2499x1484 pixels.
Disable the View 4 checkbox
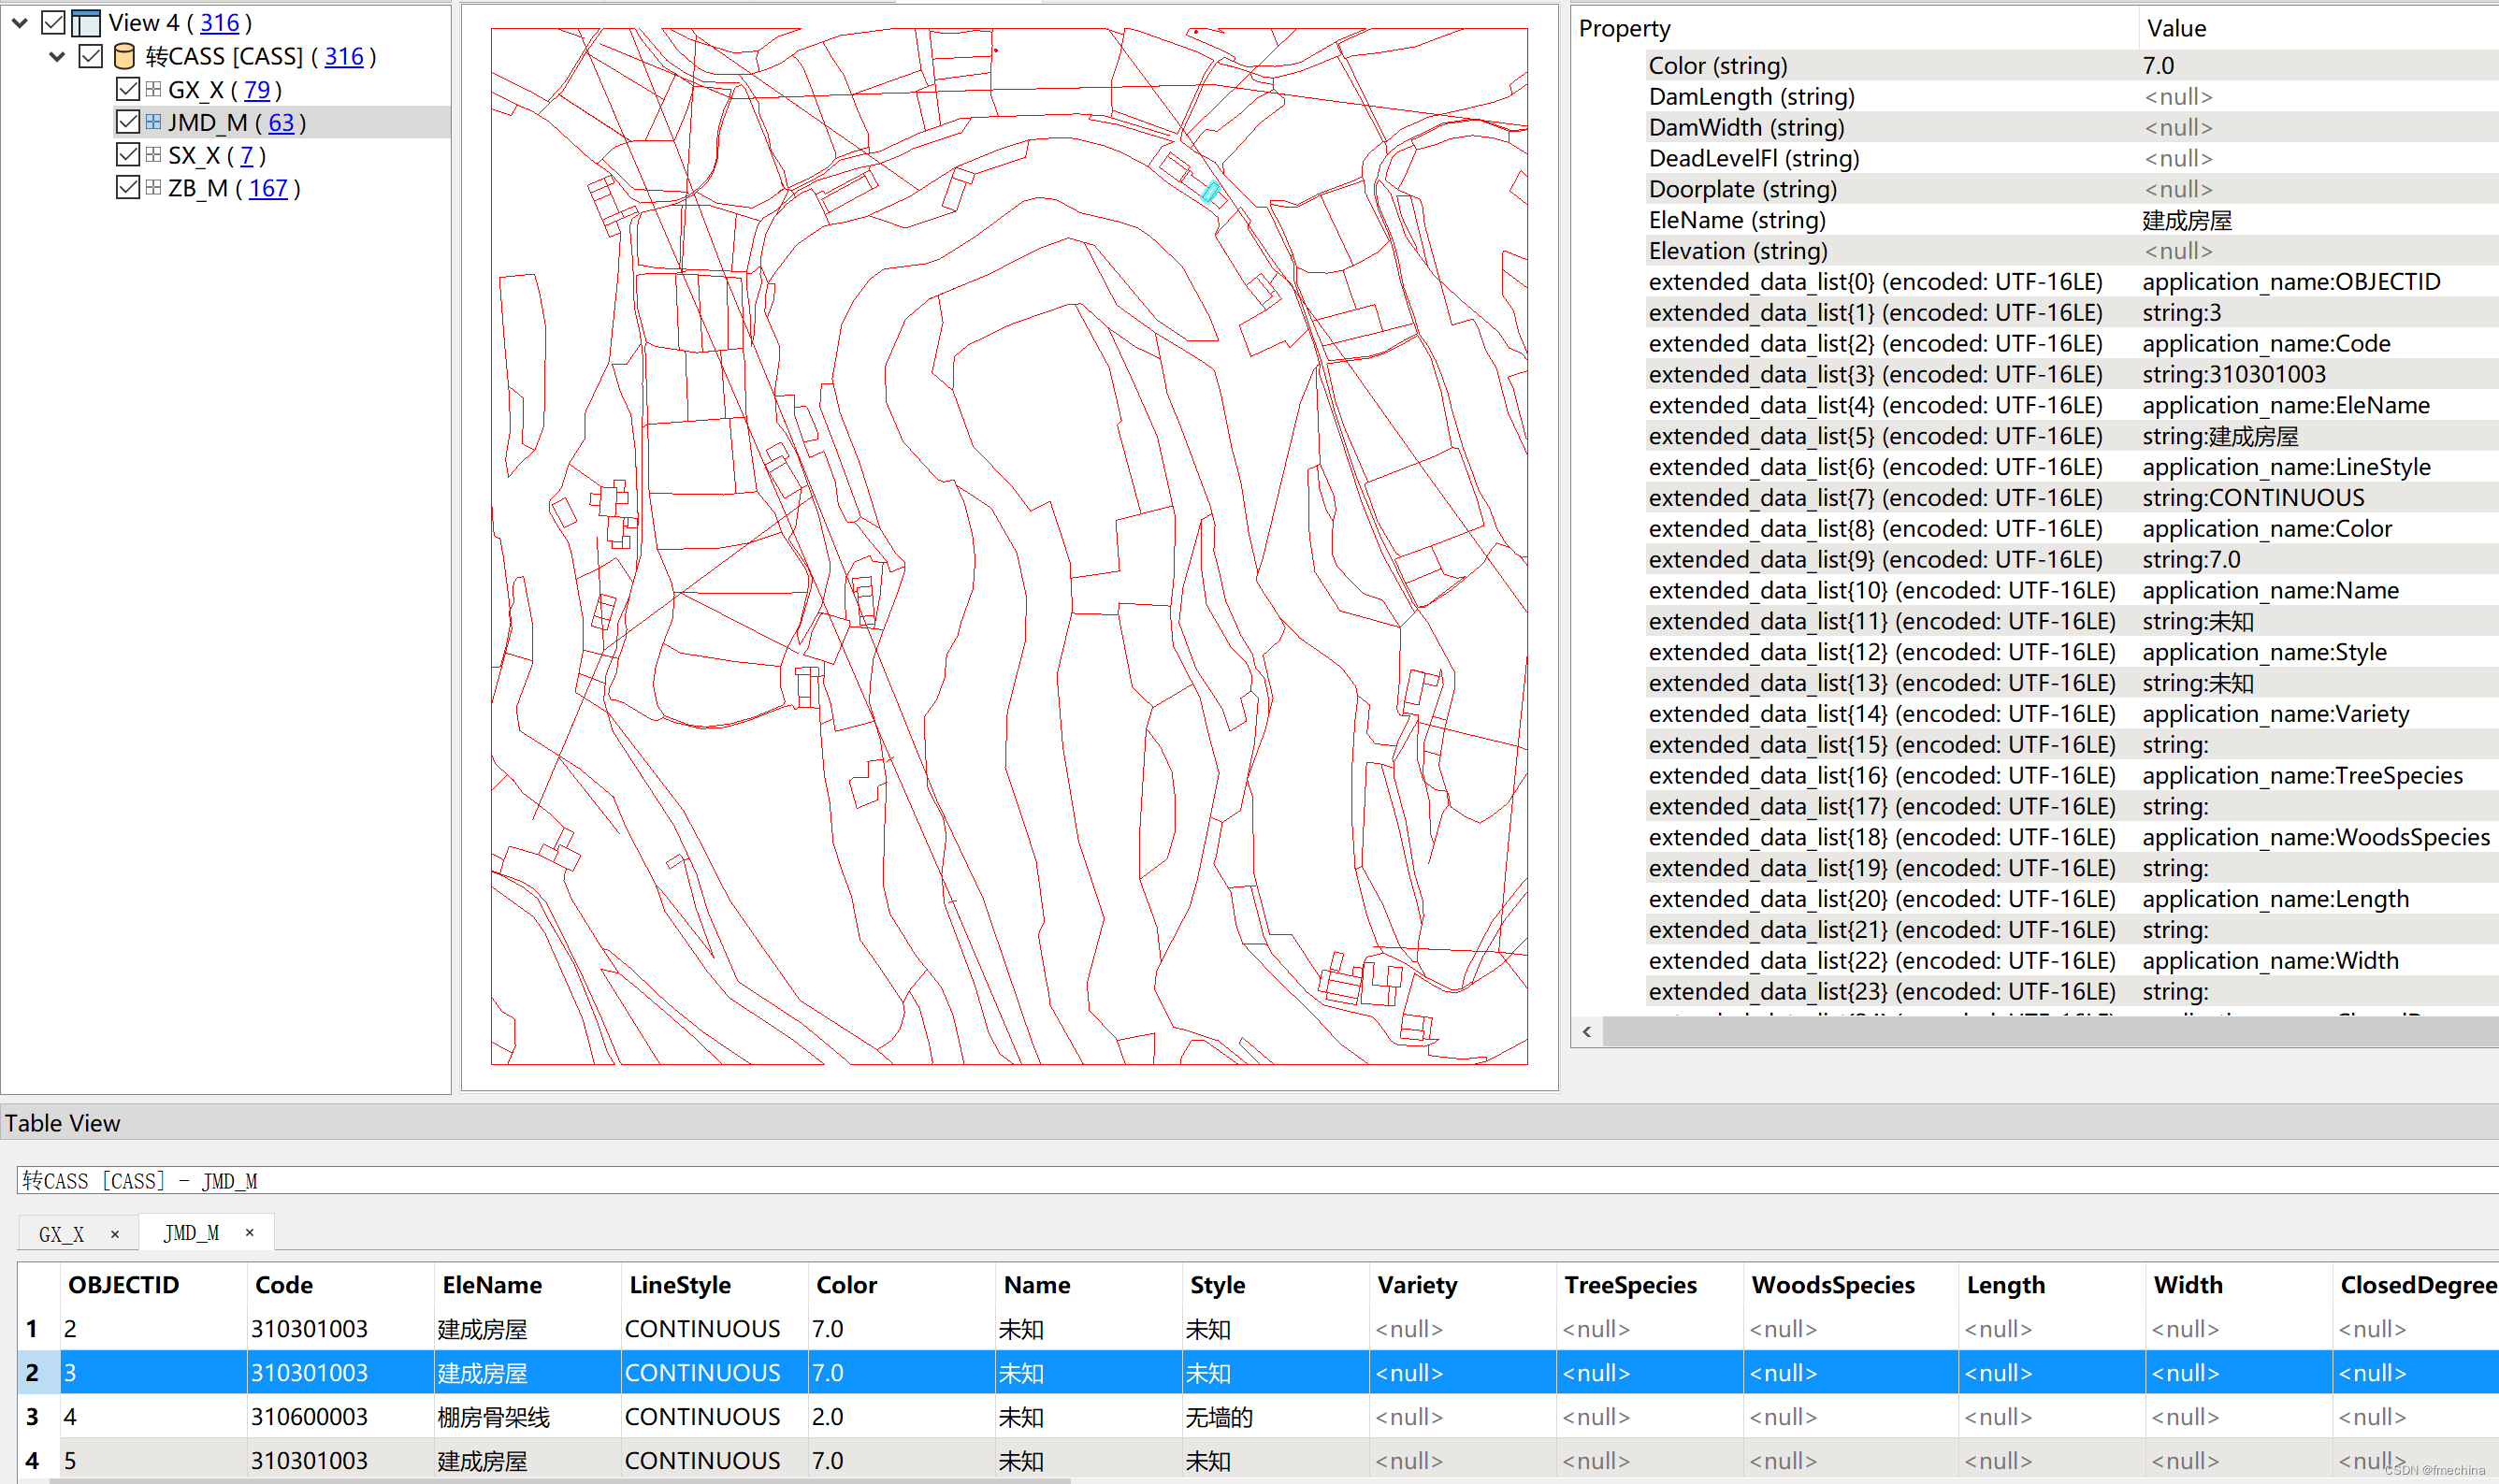coord(54,22)
